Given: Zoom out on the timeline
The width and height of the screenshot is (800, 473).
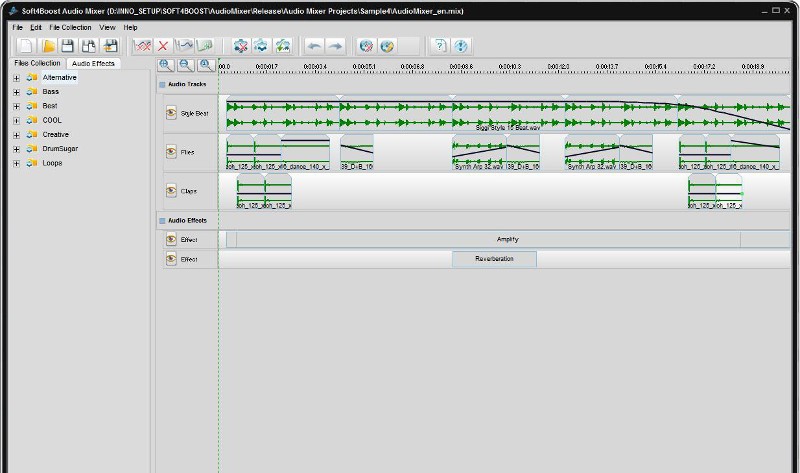Looking at the screenshot, I should coord(186,65).
